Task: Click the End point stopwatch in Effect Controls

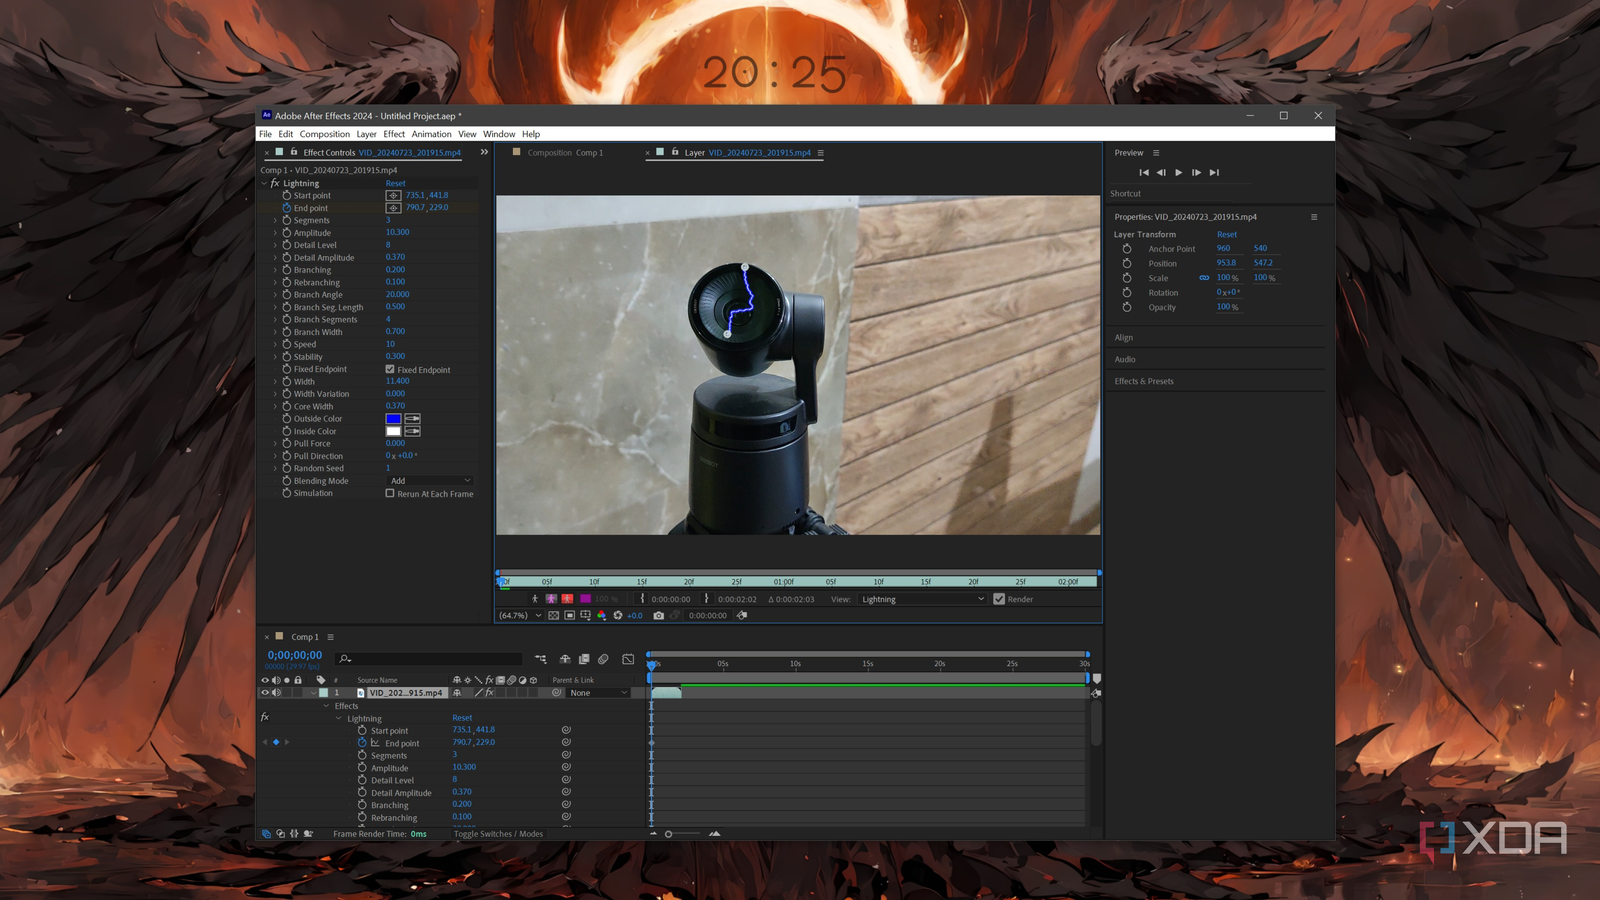Action: click(287, 208)
